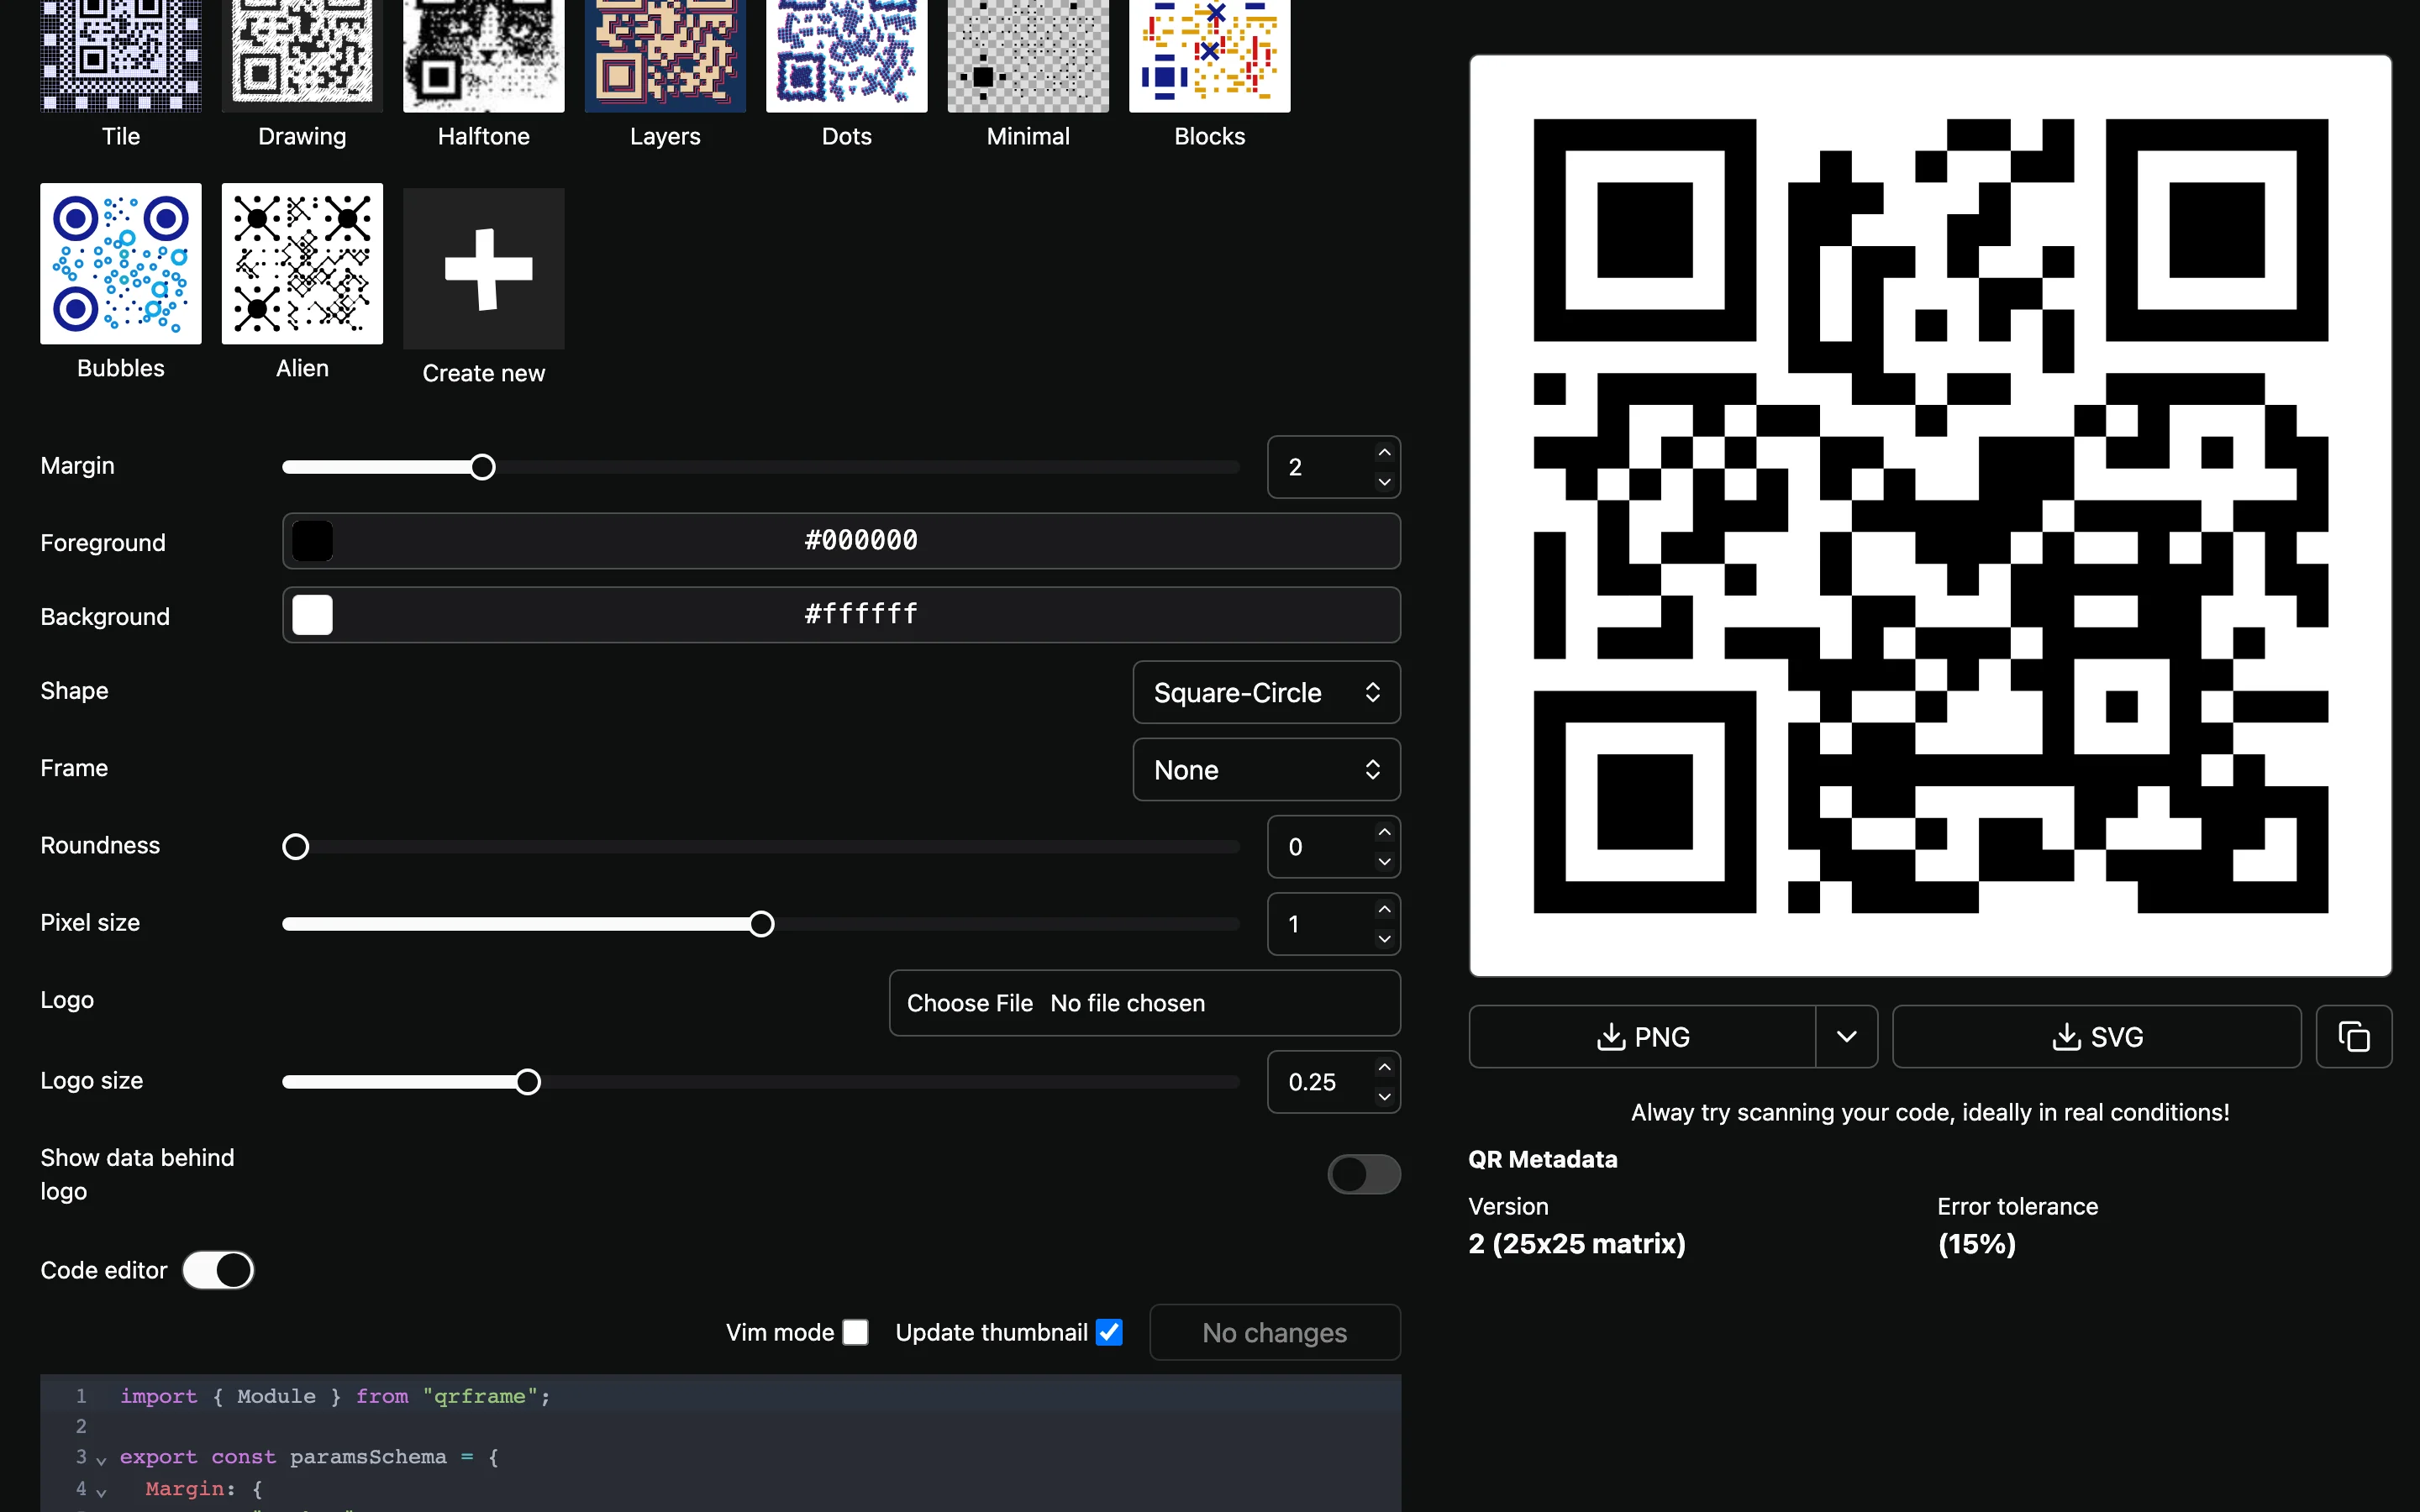Open the Shape dropdown
Viewport: 2420px width, 1512px height.
coord(1266,692)
